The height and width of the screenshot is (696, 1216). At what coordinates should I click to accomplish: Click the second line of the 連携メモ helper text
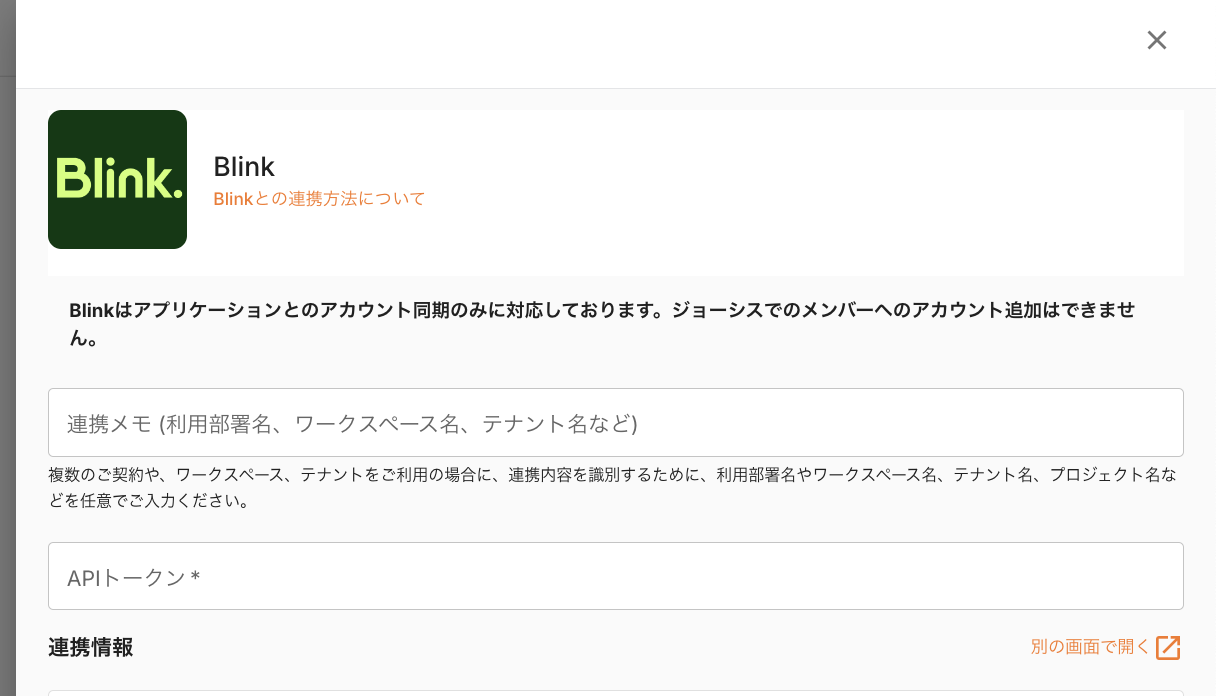pyautogui.click(x=149, y=501)
